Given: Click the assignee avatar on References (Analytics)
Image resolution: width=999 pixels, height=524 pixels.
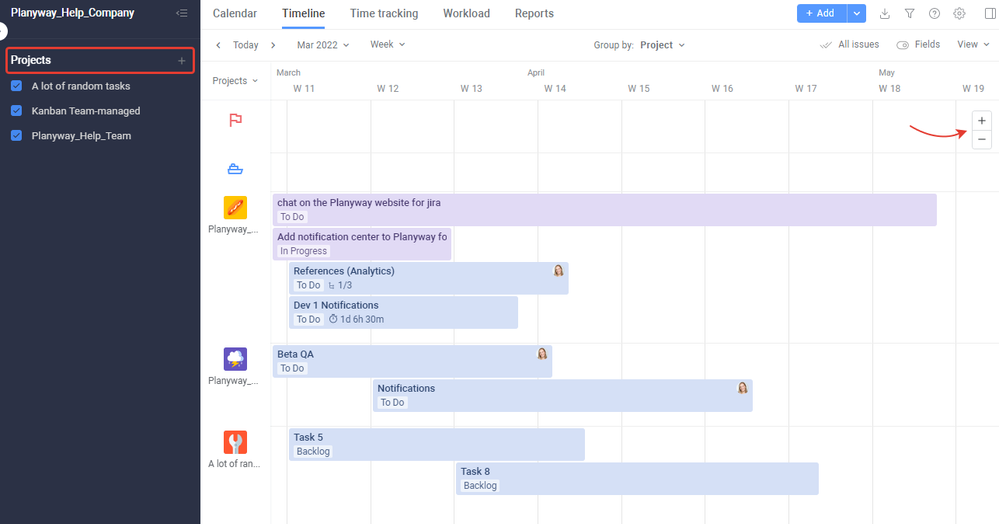Looking at the screenshot, I should 558,271.
